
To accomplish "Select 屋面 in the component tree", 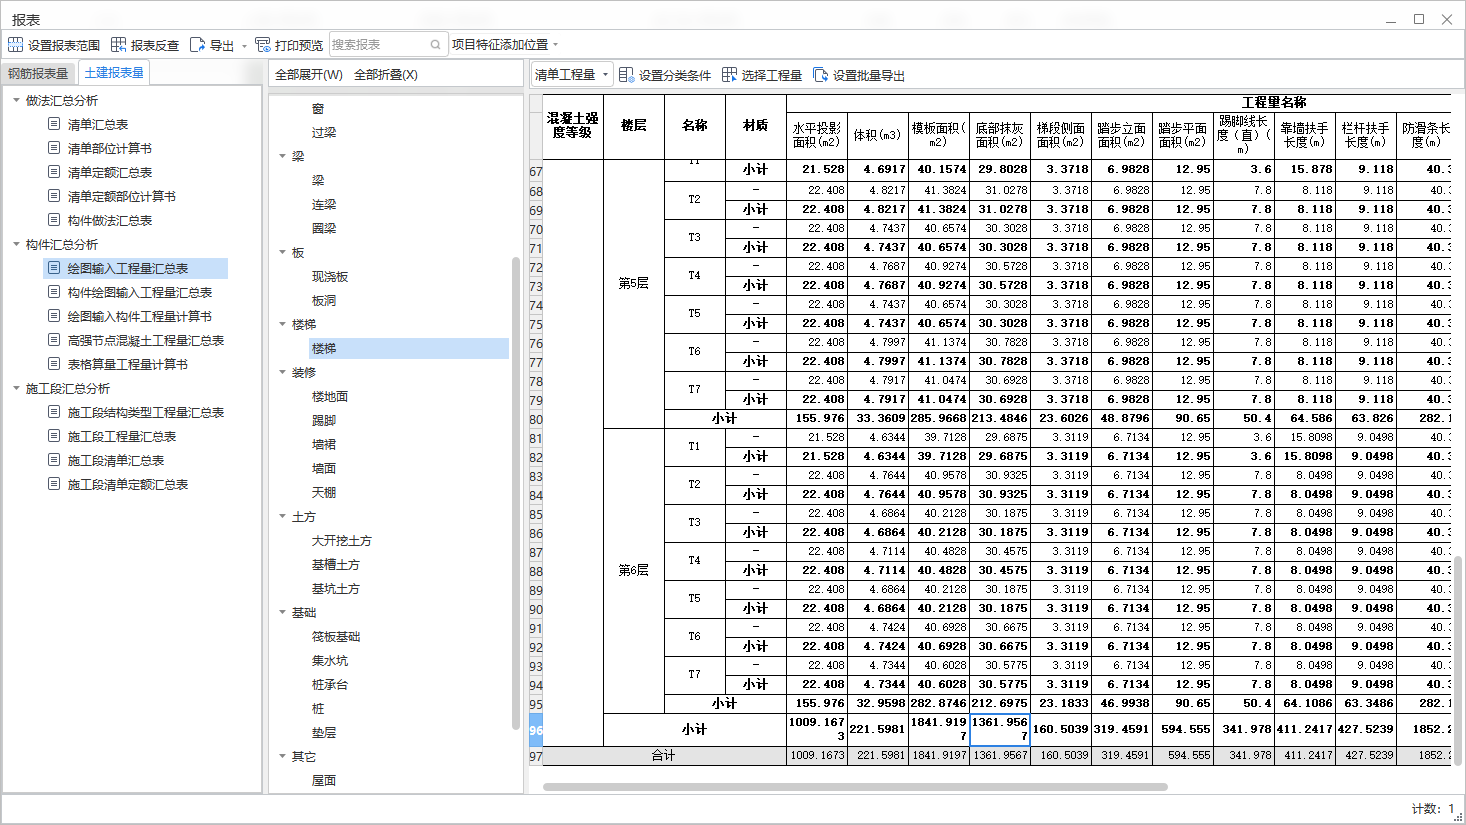I will click(x=323, y=780).
